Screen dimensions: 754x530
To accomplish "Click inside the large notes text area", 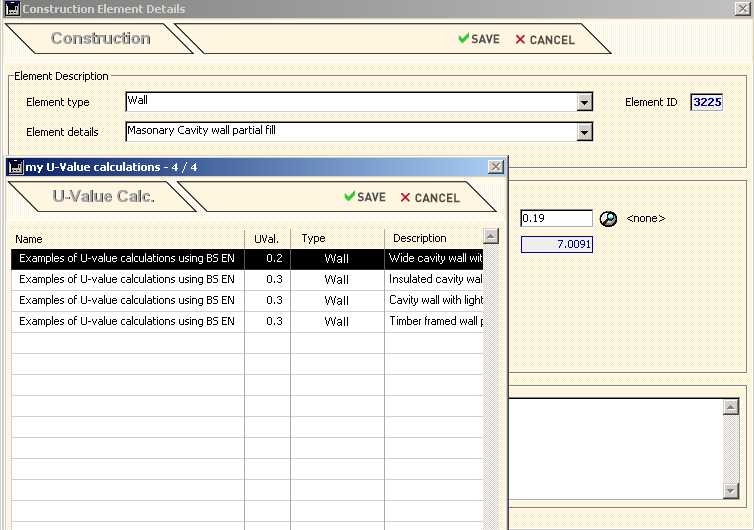I will pyautogui.click(x=616, y=448).
